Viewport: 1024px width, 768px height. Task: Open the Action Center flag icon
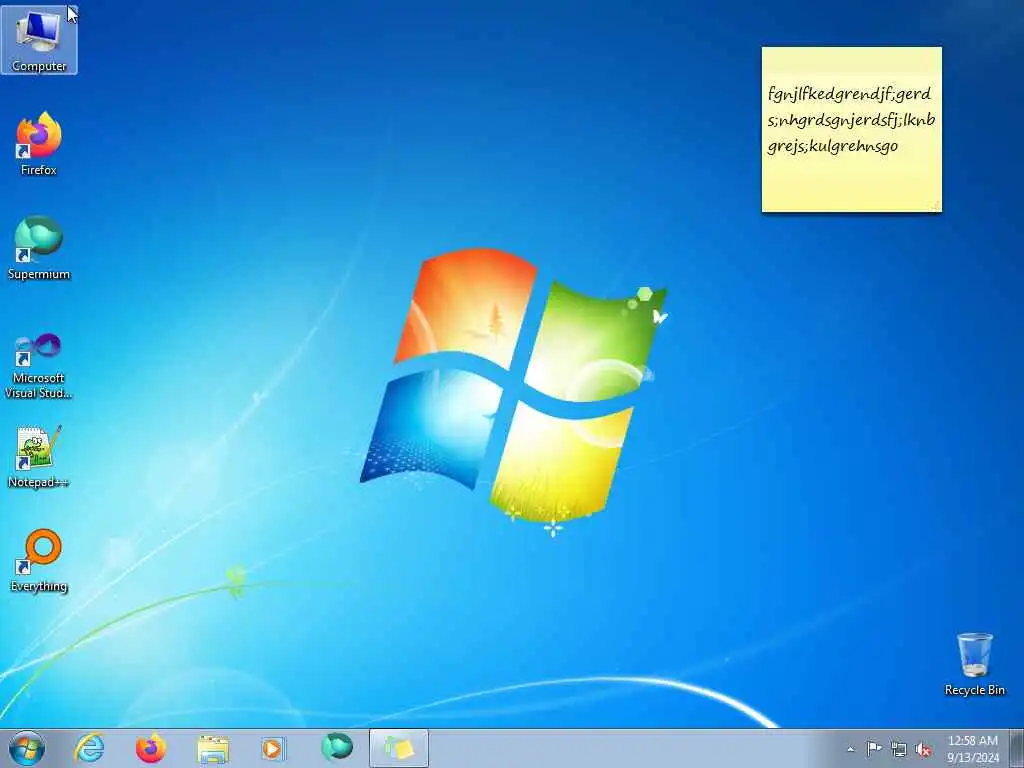click(x=874, y=748)
